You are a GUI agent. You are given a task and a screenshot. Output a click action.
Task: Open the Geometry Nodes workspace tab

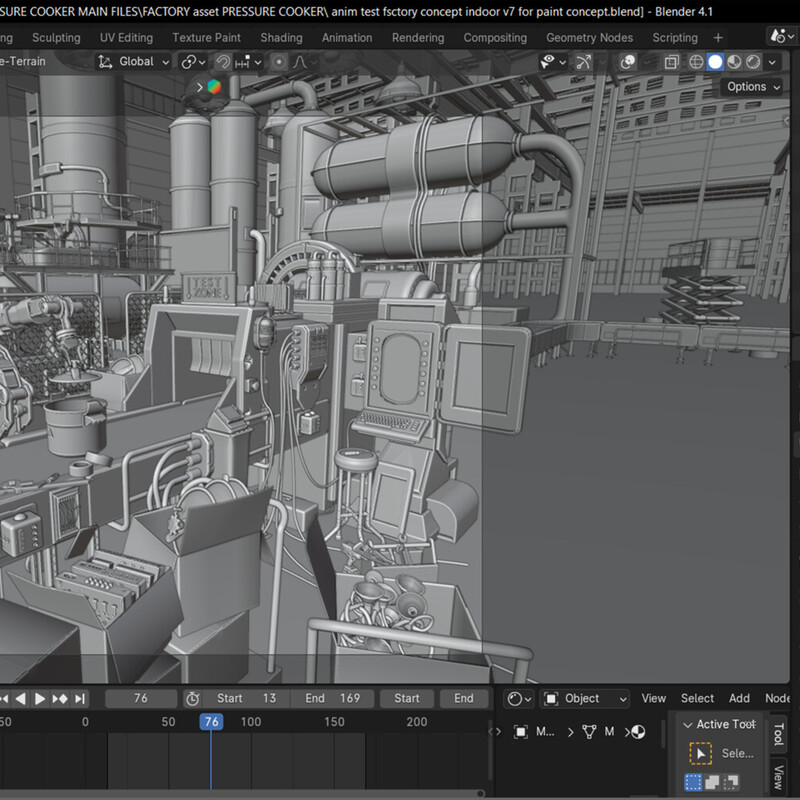click(x=589, y=37)
